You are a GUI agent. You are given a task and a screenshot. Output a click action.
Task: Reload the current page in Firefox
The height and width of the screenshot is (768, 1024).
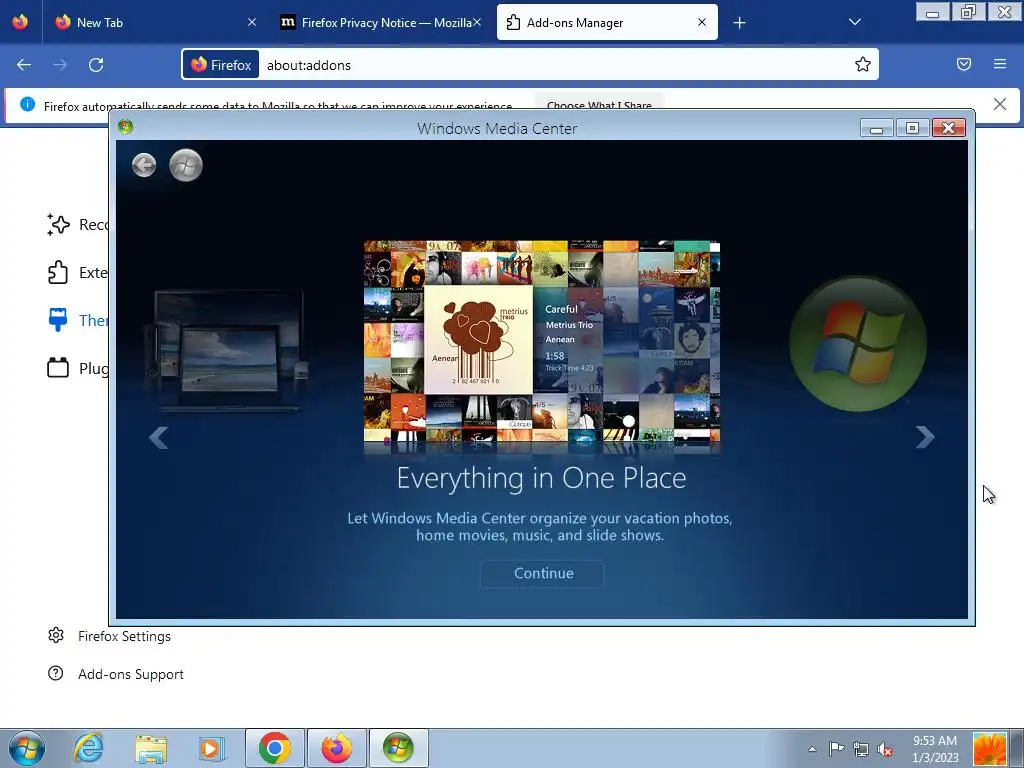click(96, 65)
